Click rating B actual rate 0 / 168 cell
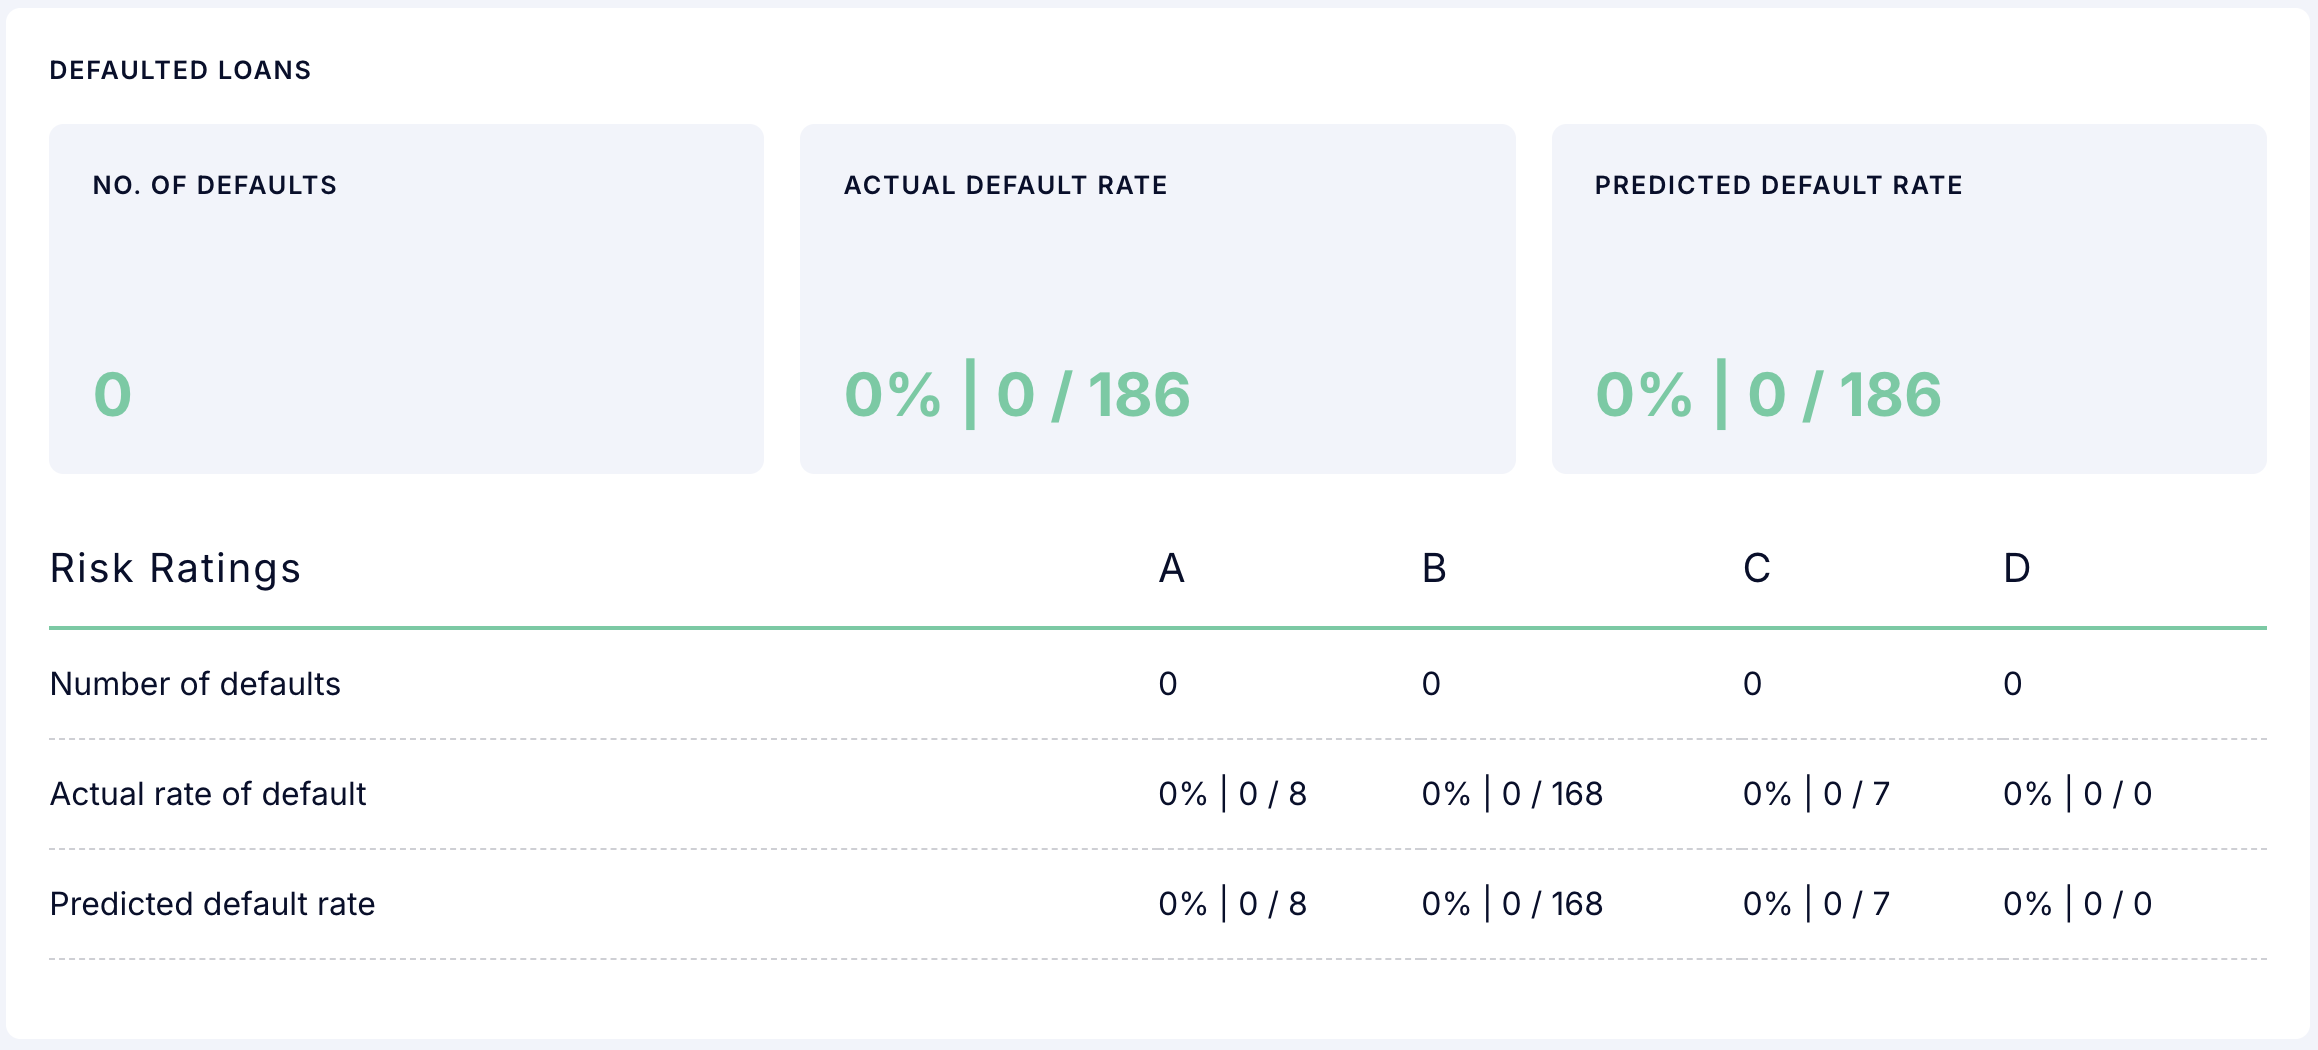2318x1050 pixels. [1512, 794]
